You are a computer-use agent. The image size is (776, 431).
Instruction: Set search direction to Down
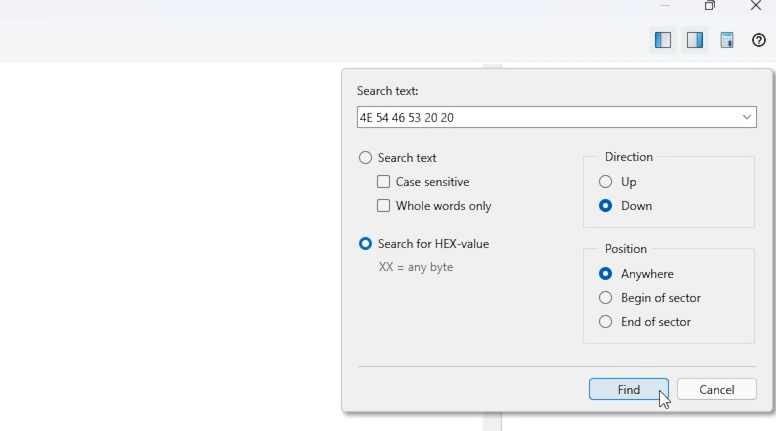coord(605,205)
